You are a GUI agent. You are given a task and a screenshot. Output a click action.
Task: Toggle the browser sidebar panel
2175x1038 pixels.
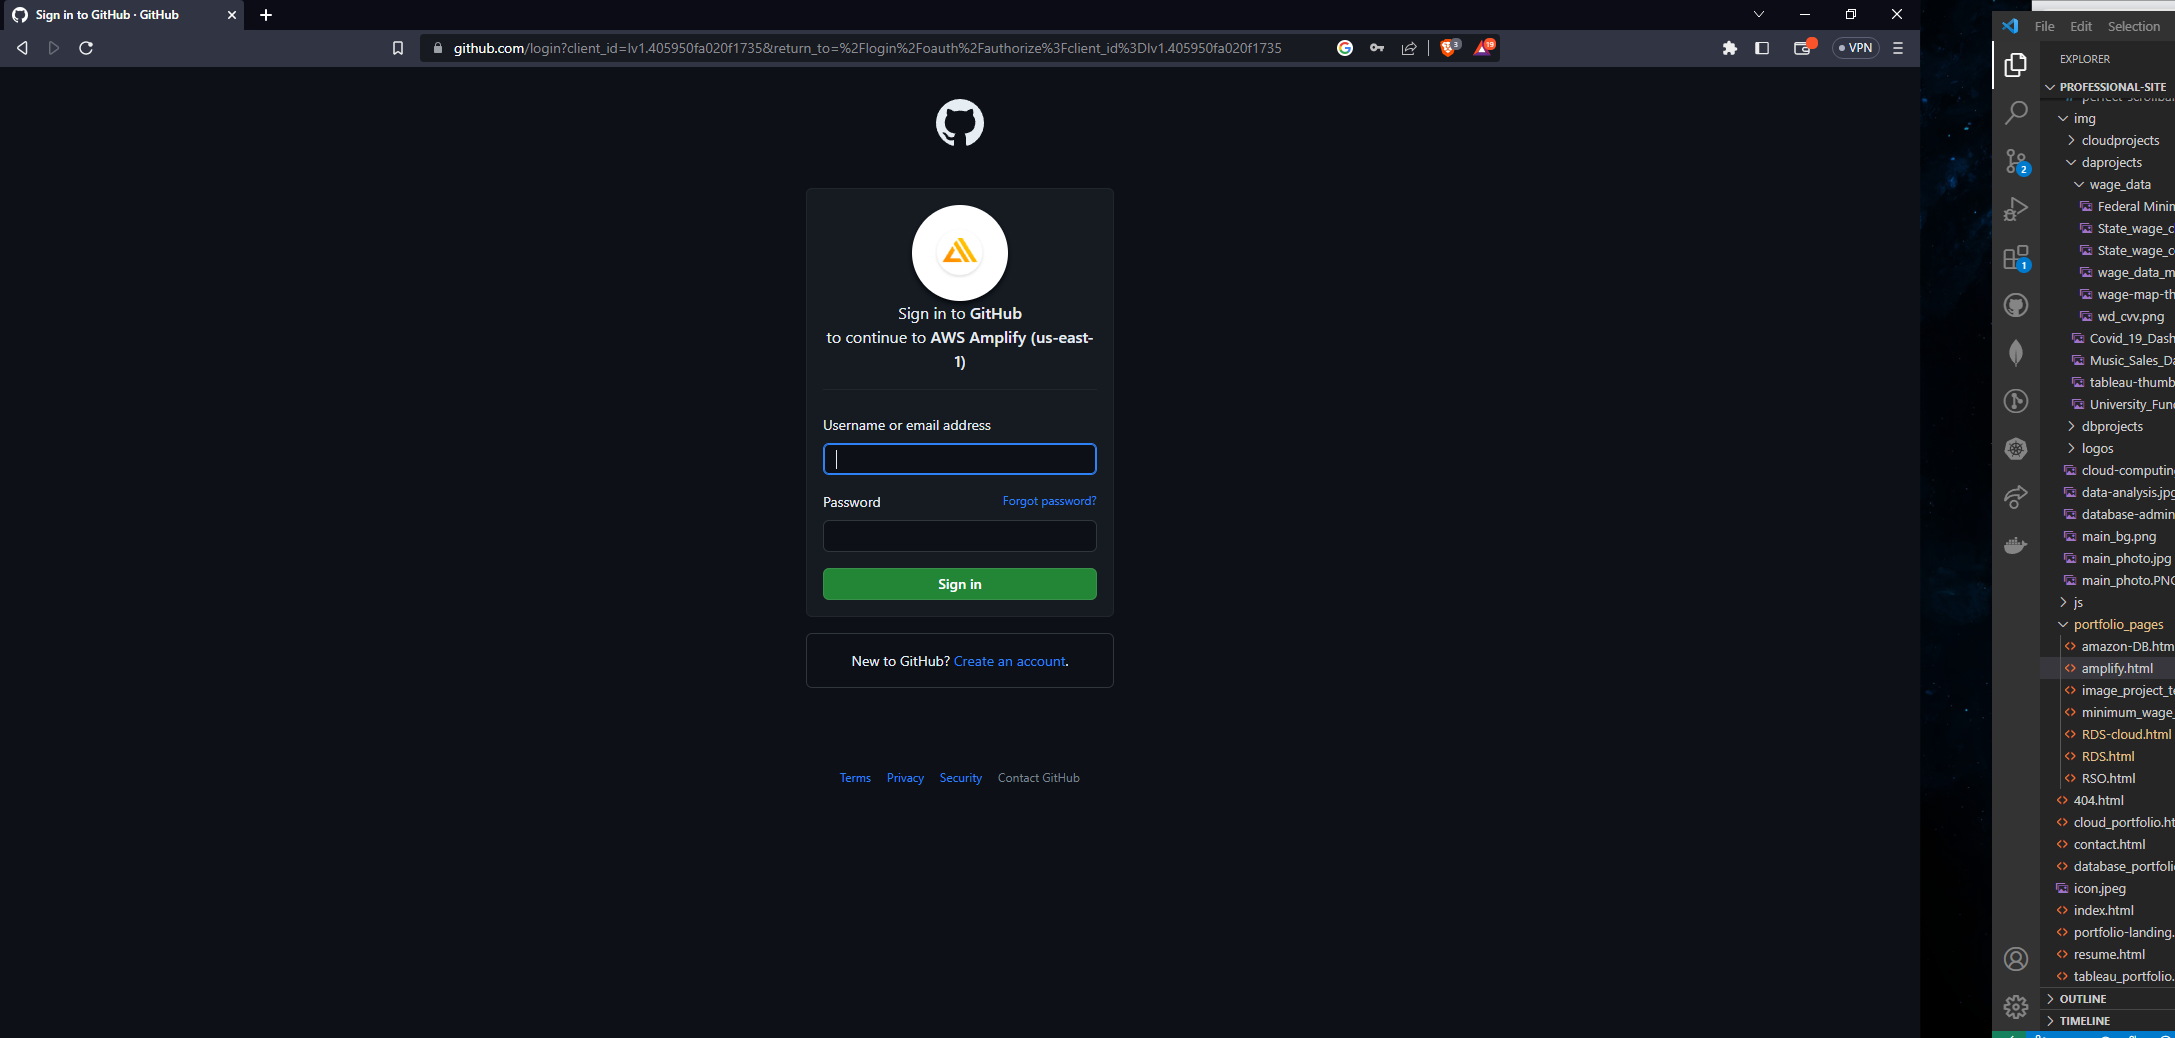[1762, 48]
